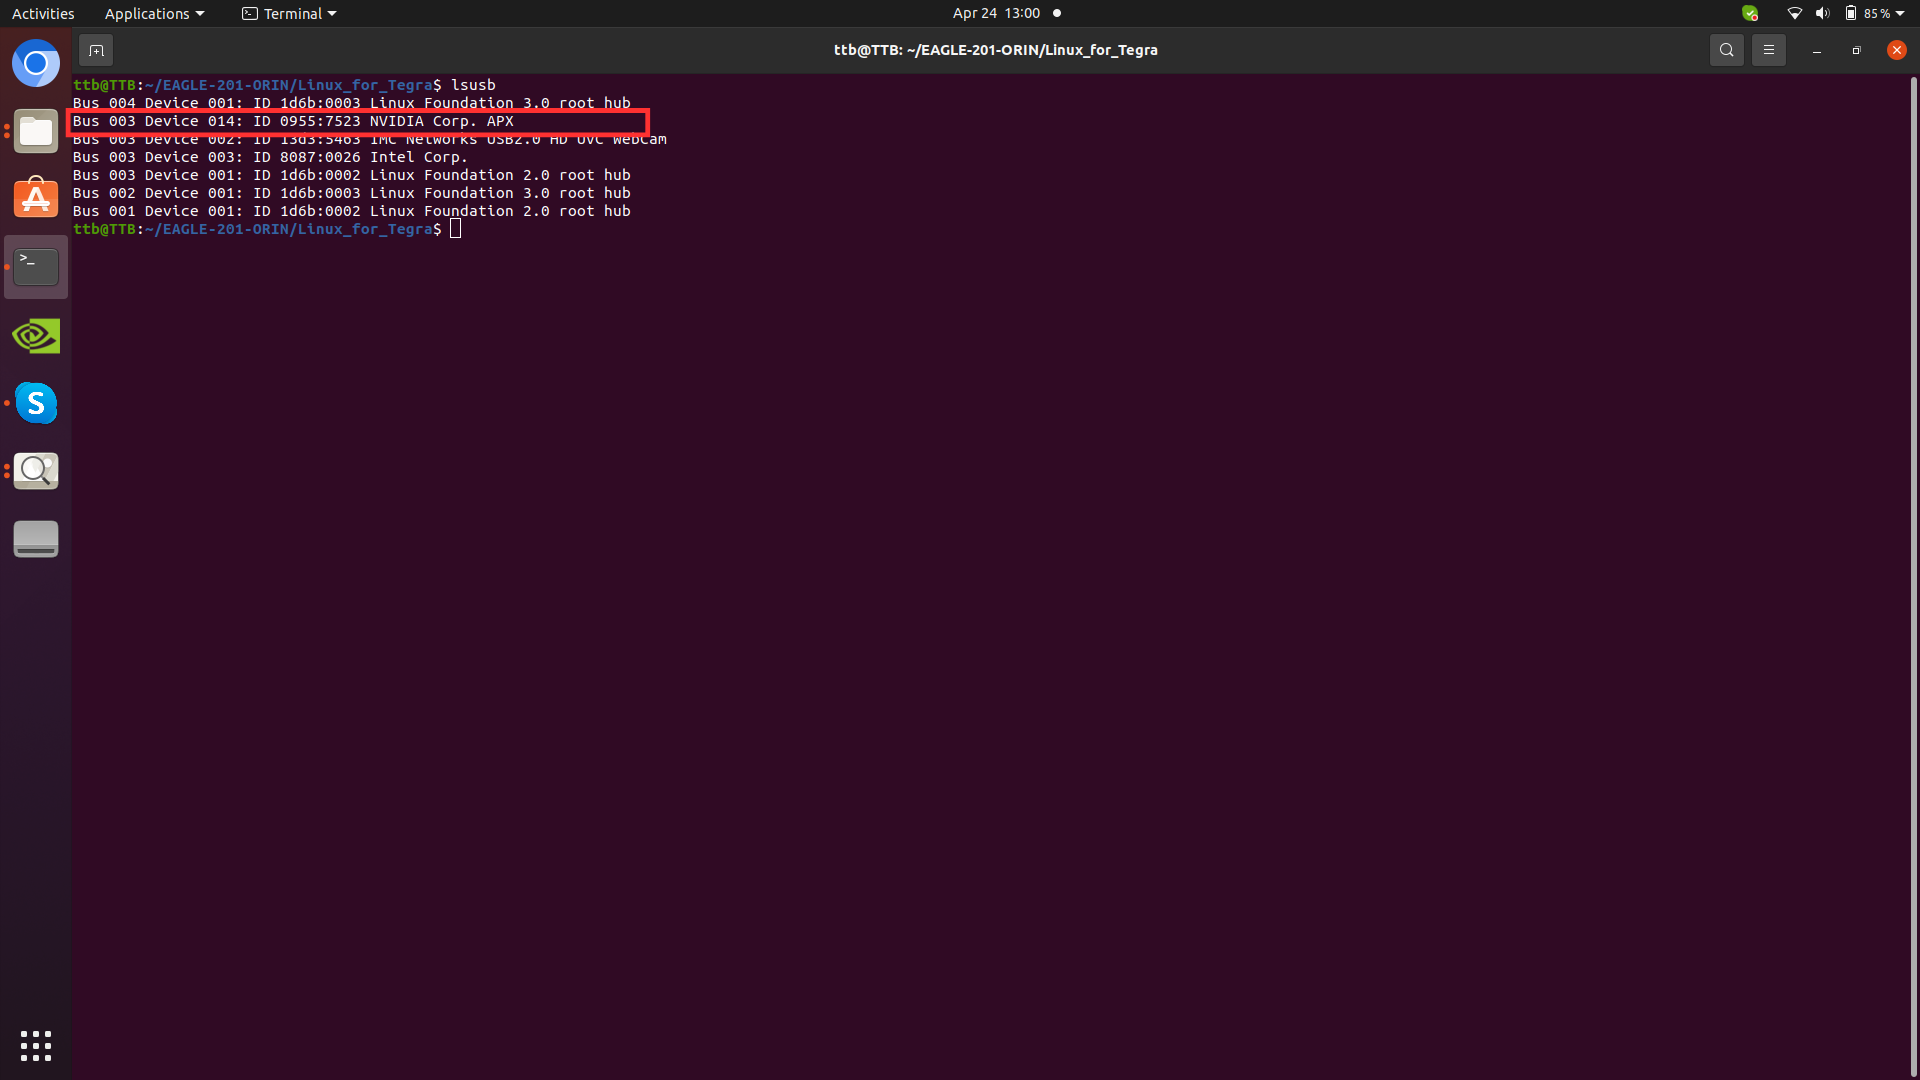
Task: Open the Apr 24 13:00 calendar
Action: pyautogui.click(x=996, y=13)
